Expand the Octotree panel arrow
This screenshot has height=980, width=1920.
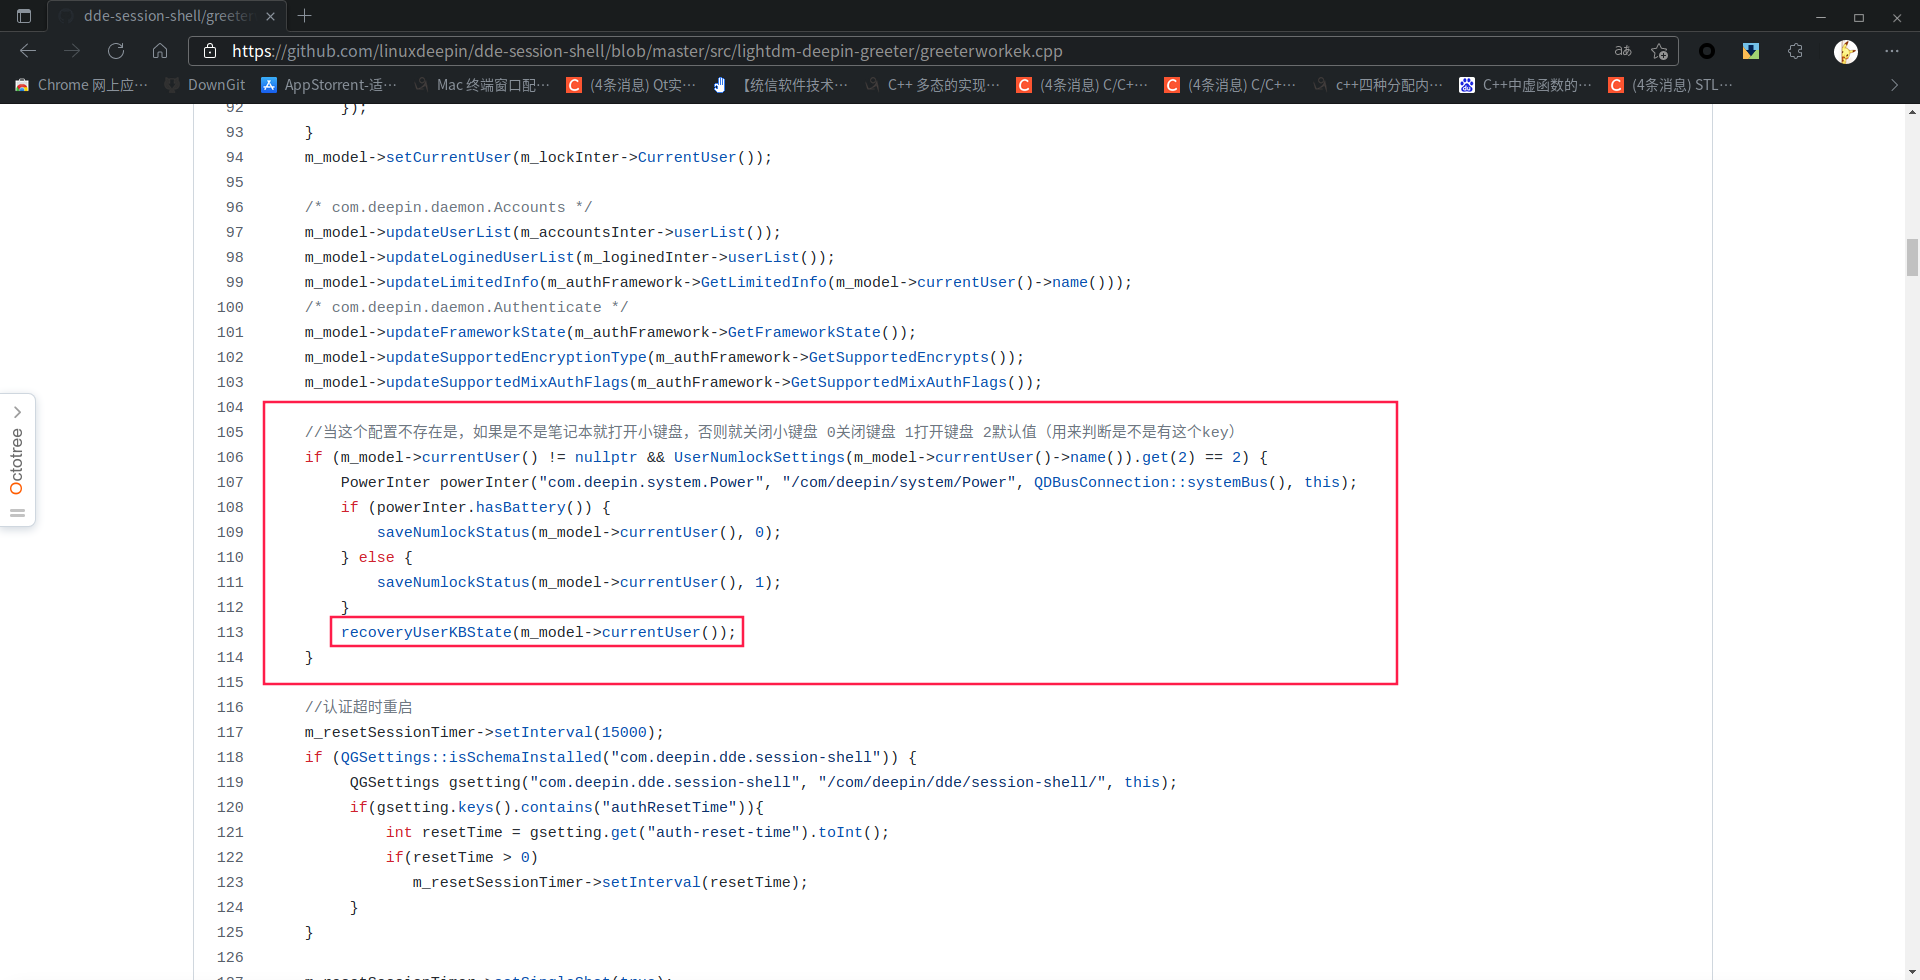click(x=17, y=411)
